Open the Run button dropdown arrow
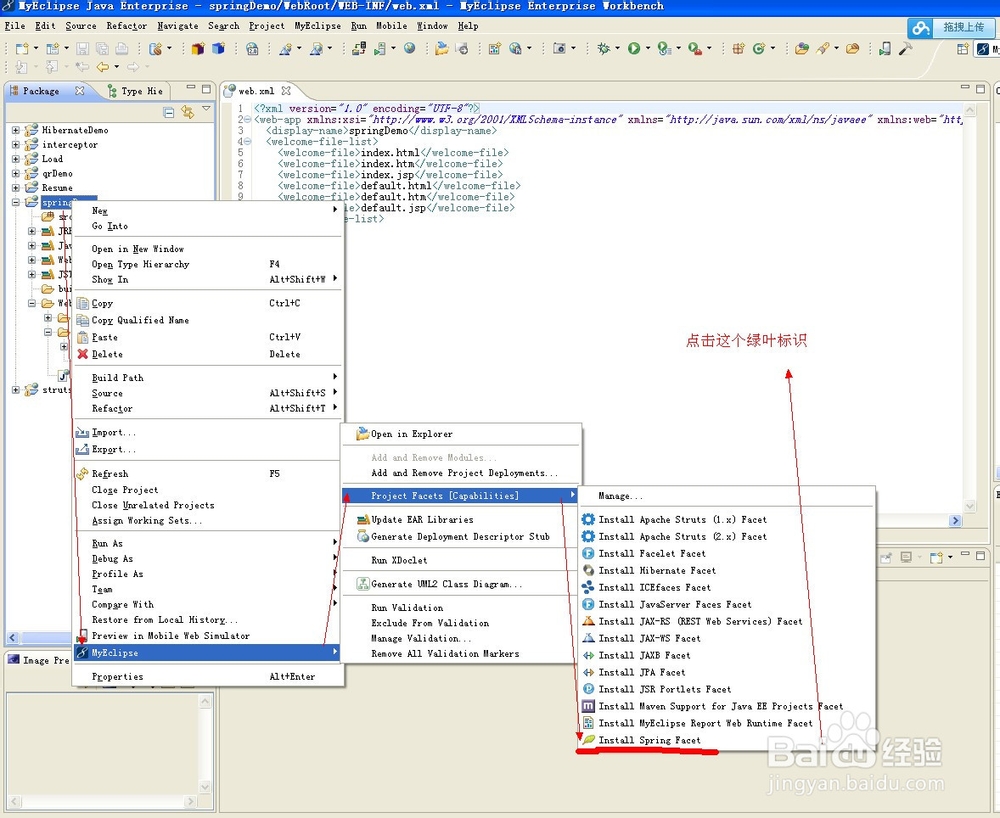 point(647,48)
